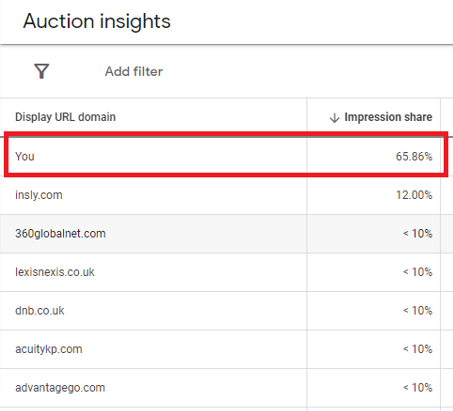Click the dnb.co.uk domain

40,310
